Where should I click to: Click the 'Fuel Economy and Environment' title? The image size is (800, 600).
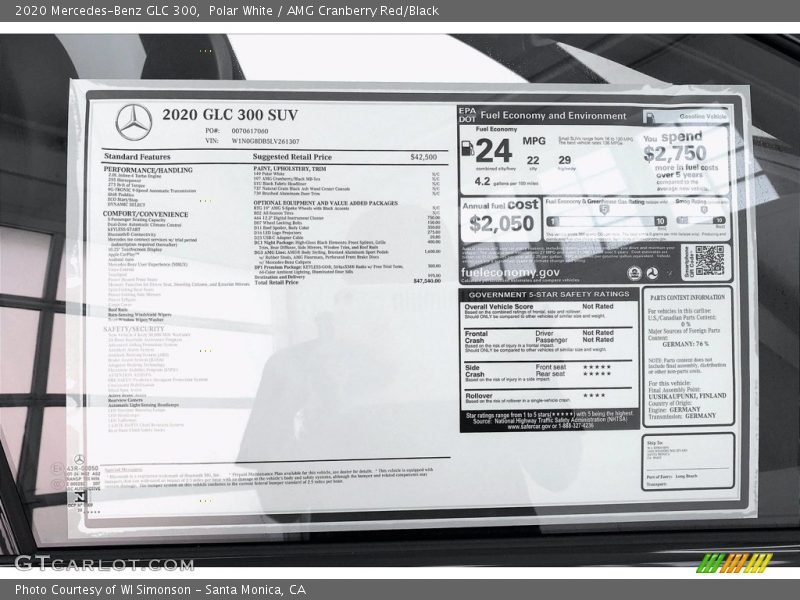(x=553, y=116)
